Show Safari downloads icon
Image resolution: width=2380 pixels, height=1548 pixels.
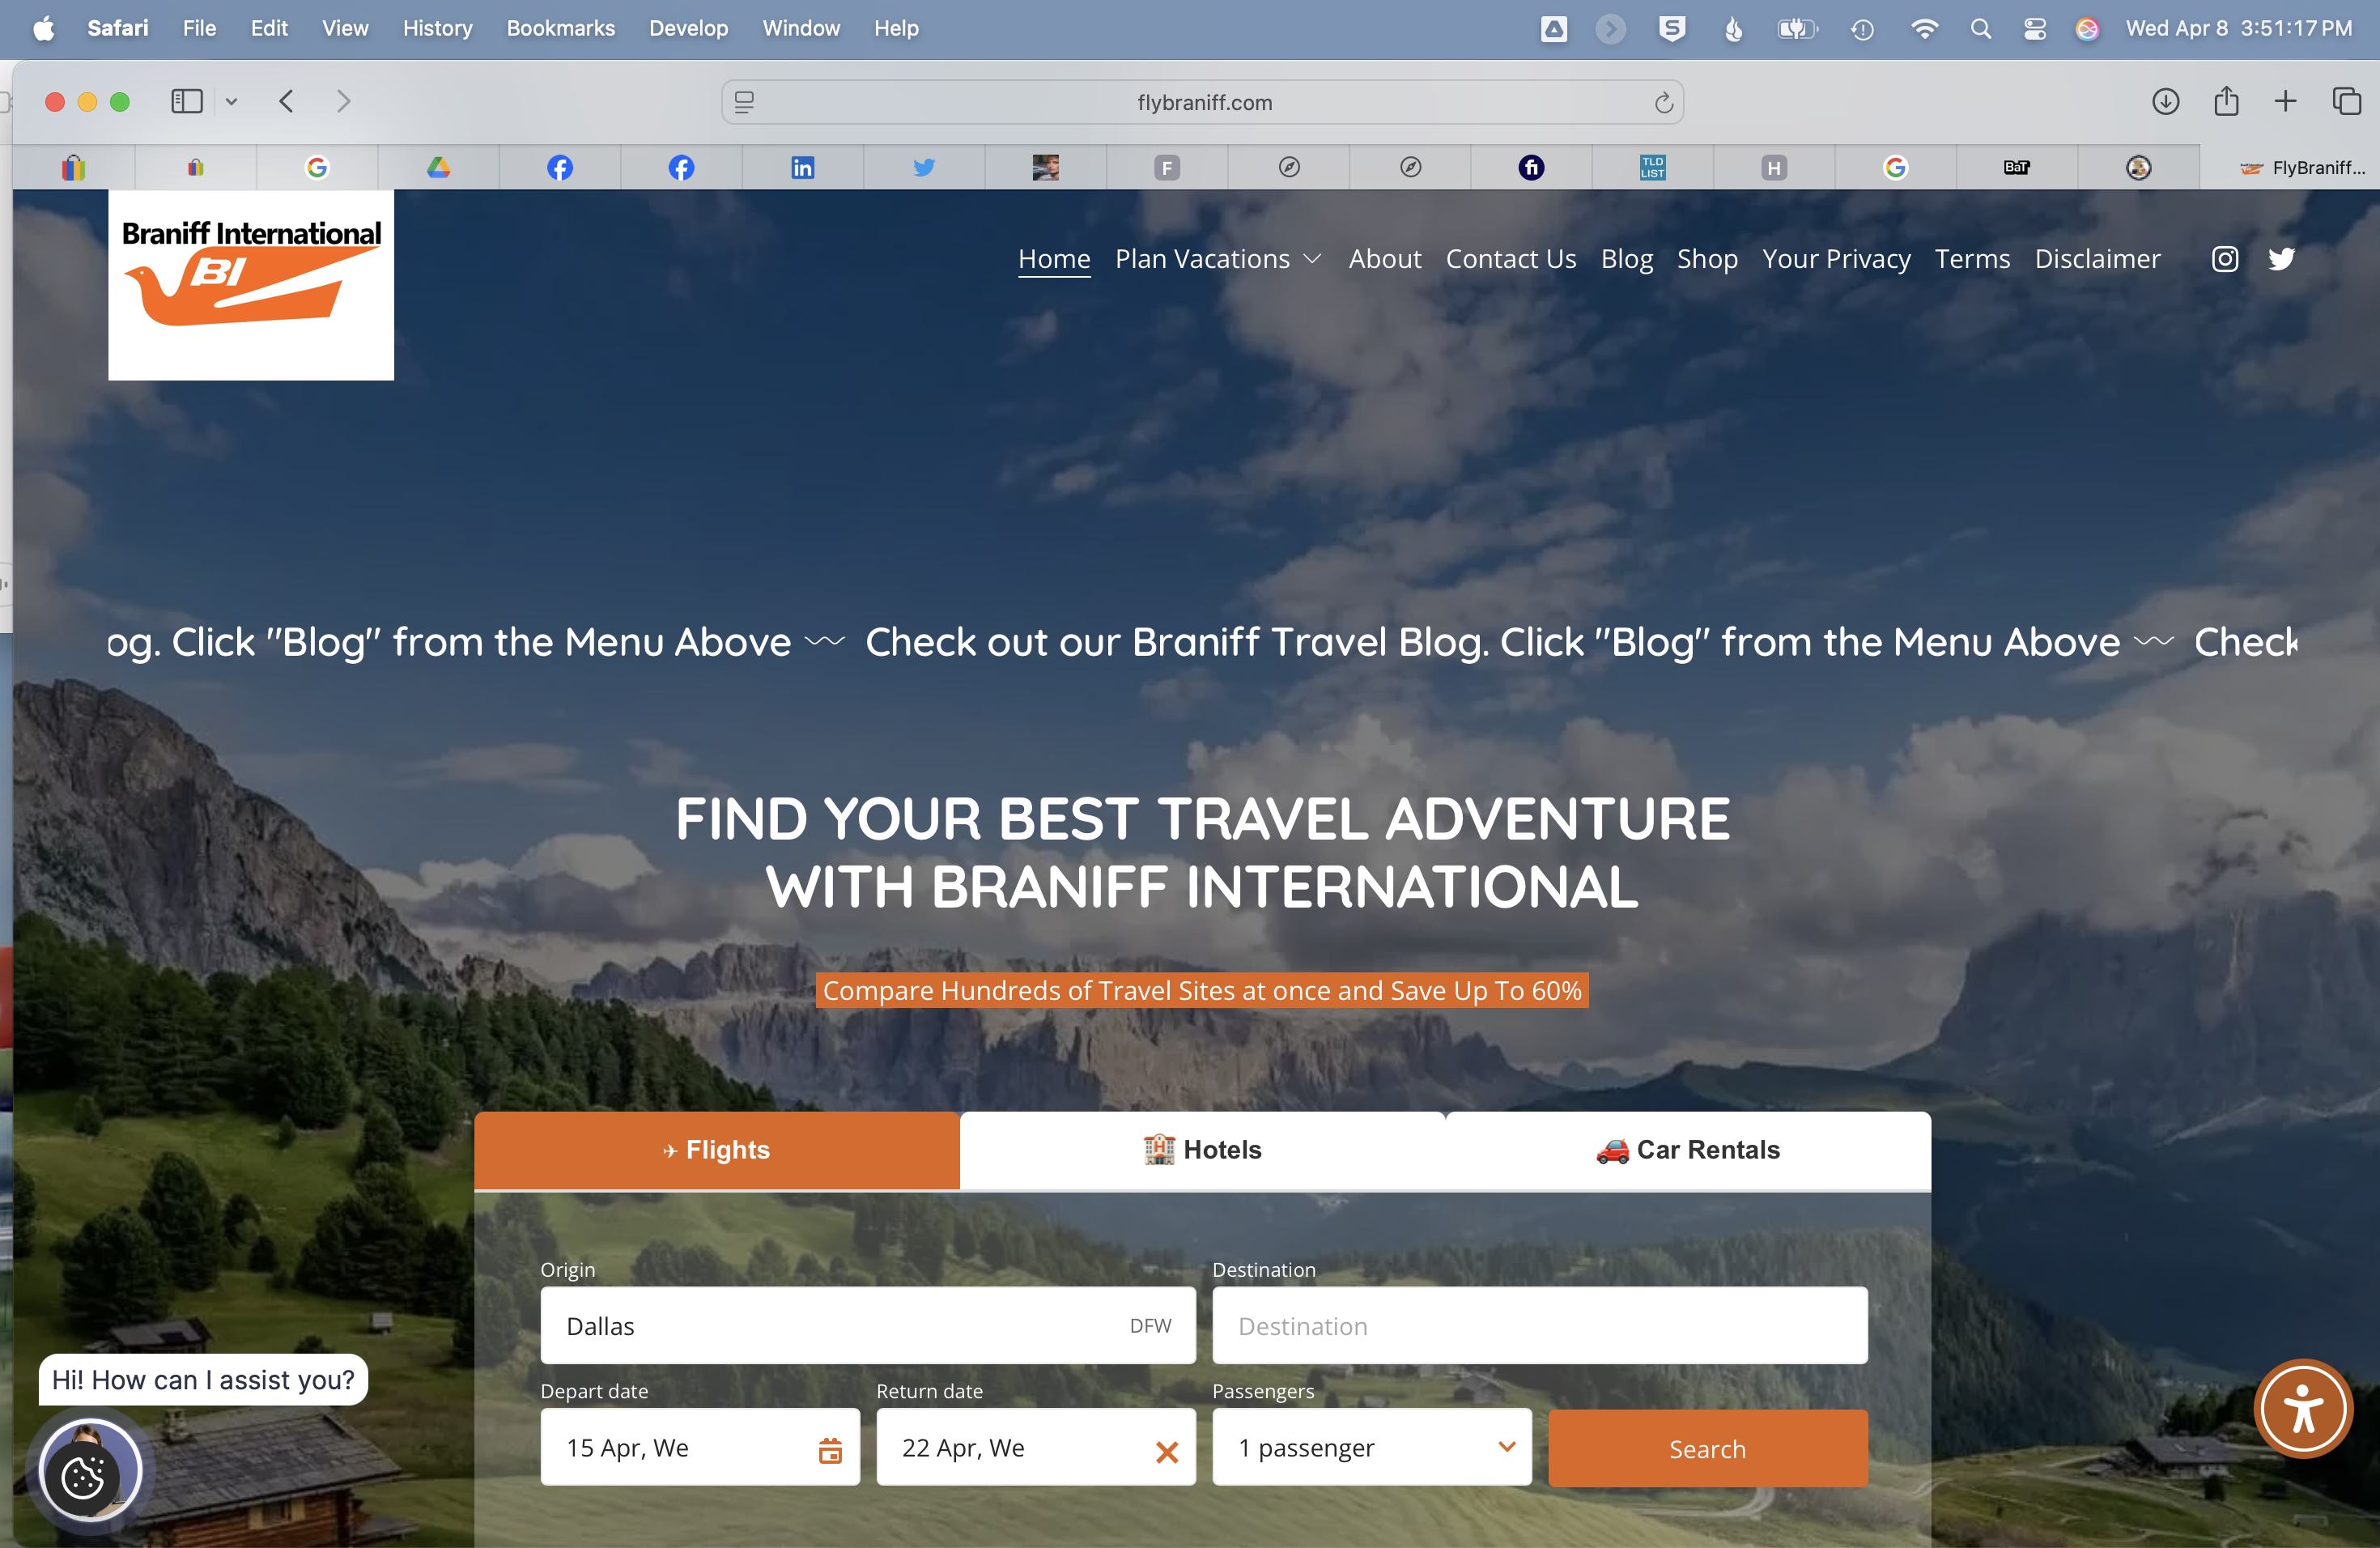point(2165,102)
